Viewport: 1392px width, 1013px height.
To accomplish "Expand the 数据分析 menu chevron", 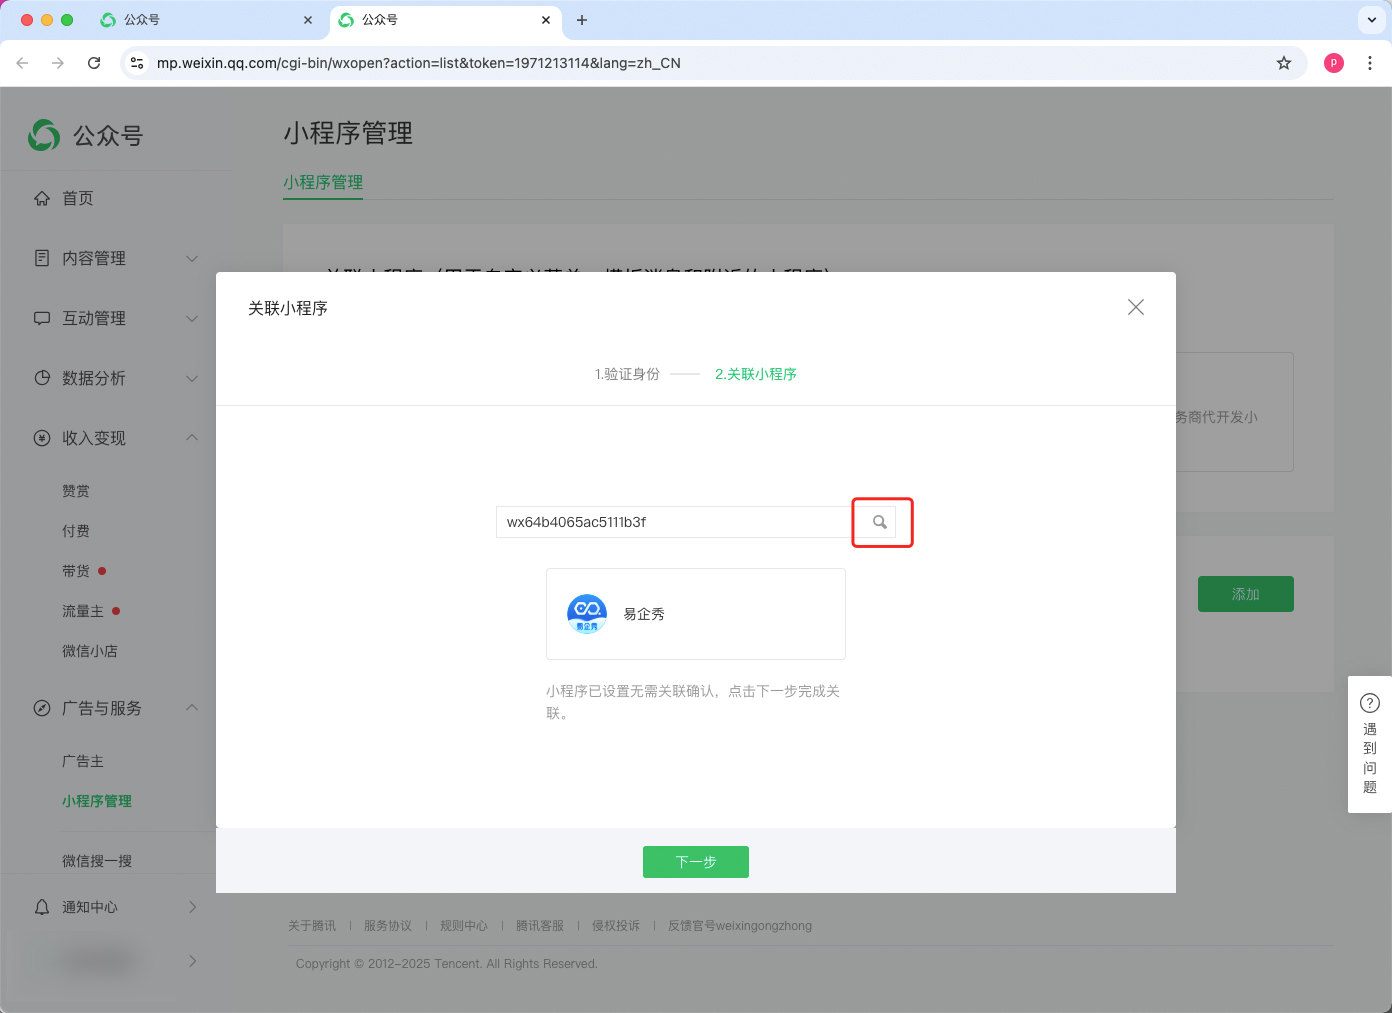I will [x=192, y=378].
